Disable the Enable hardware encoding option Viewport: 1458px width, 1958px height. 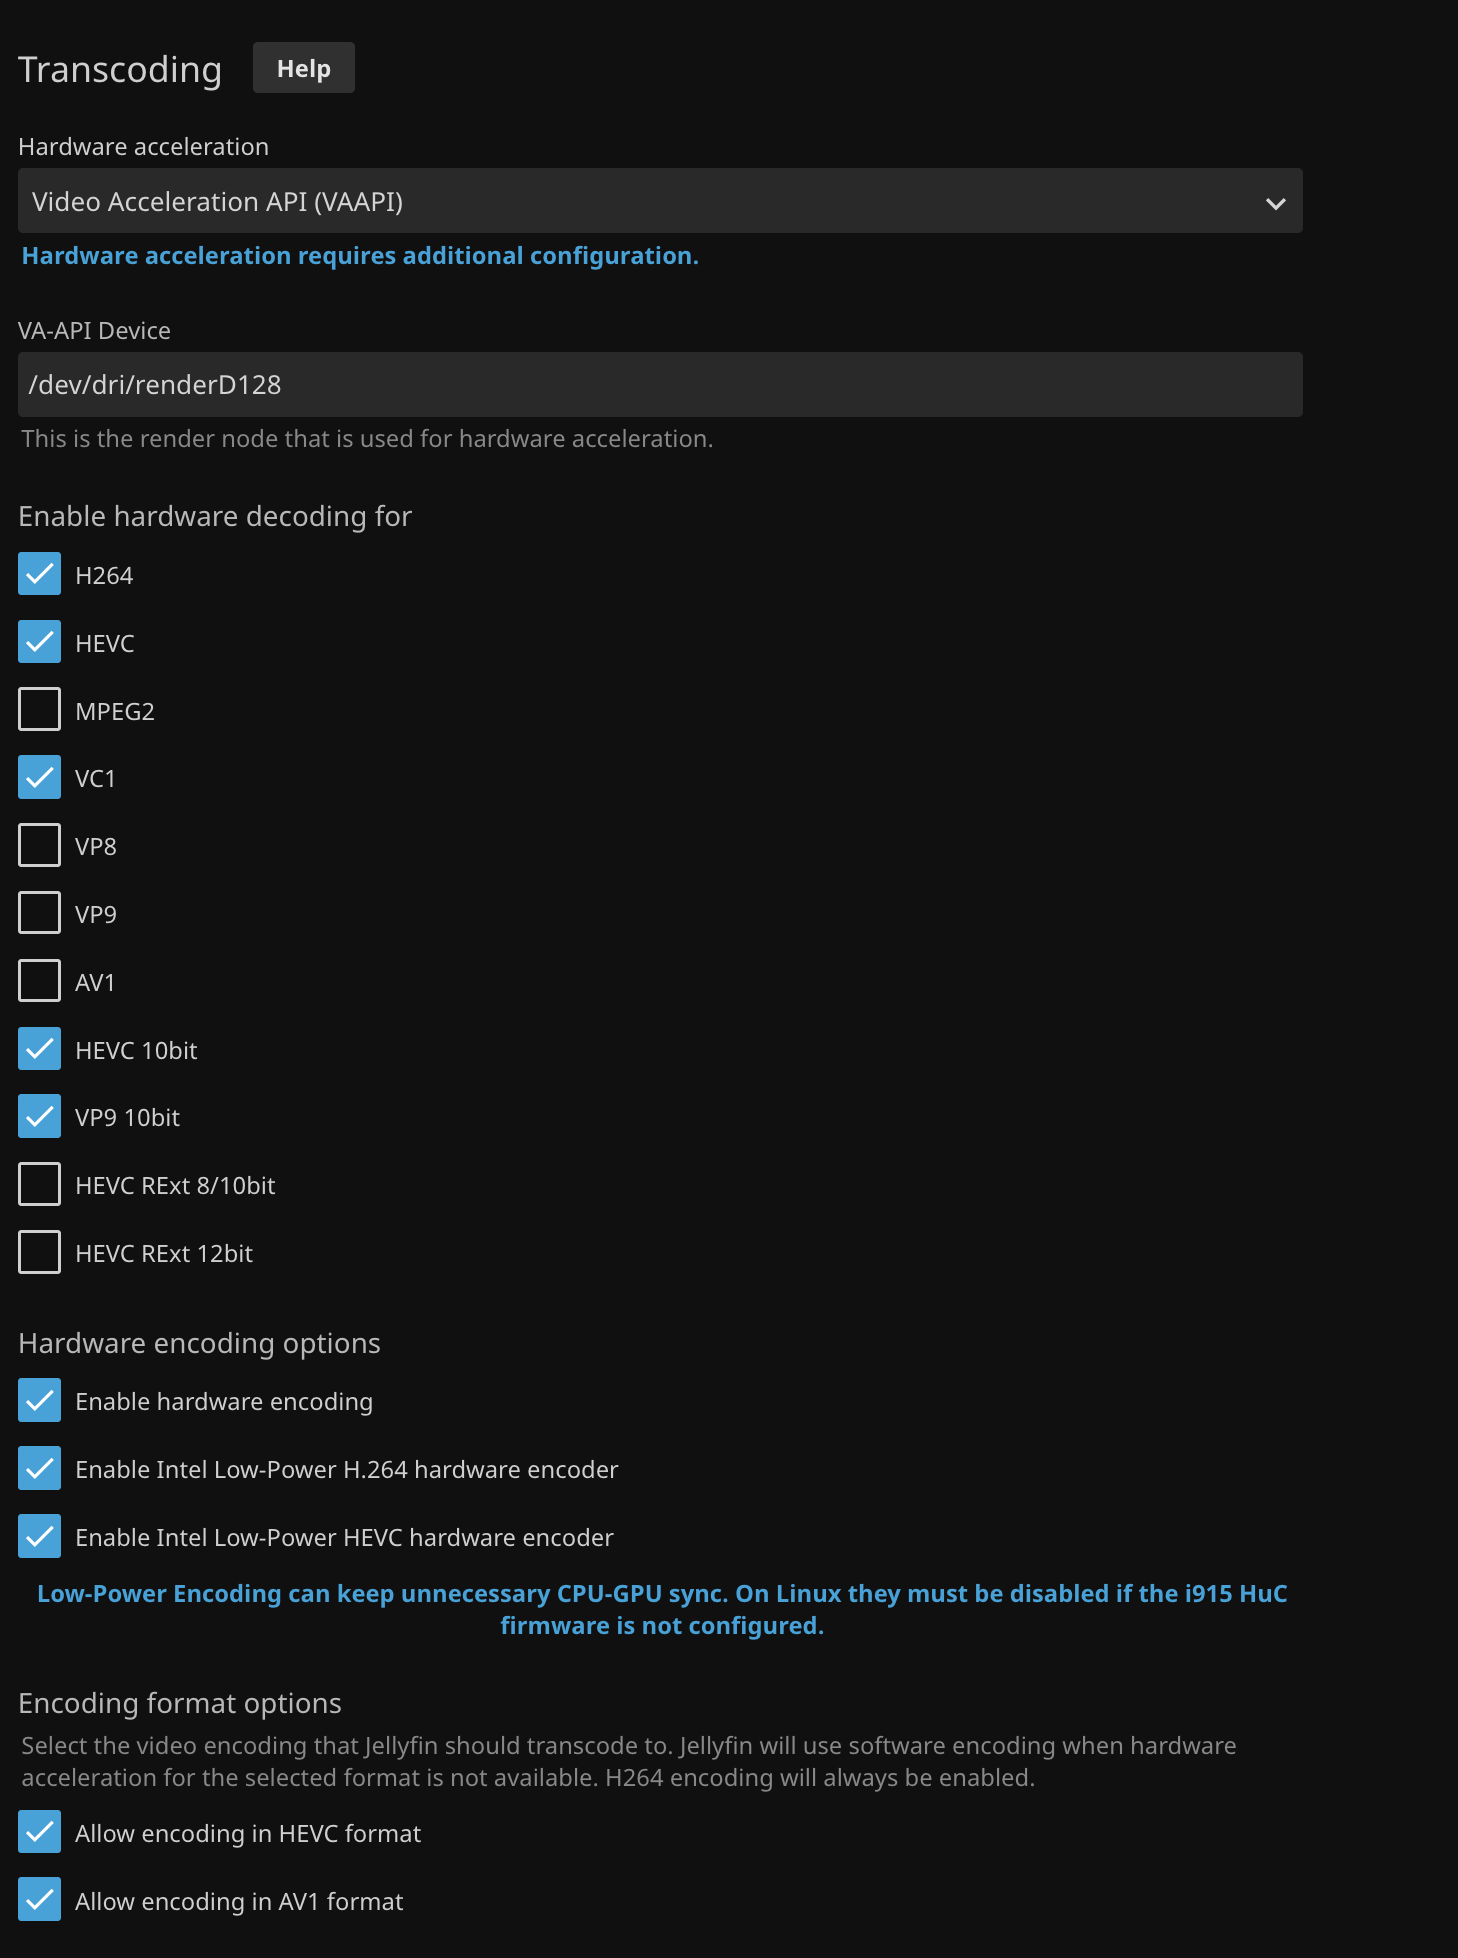point(40,1401)
